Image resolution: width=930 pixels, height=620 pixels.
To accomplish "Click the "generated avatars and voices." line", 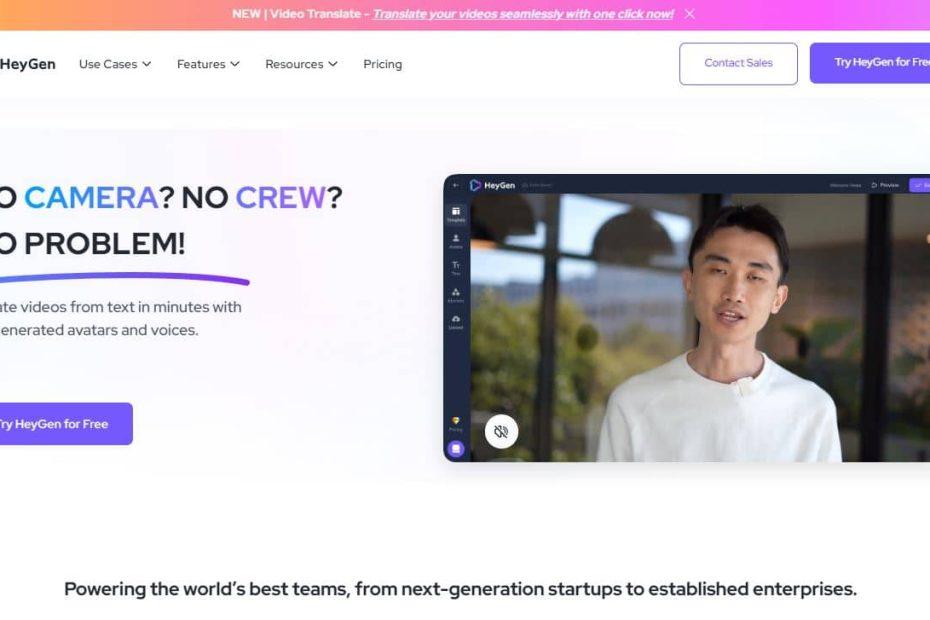I will tap(99, 330).
